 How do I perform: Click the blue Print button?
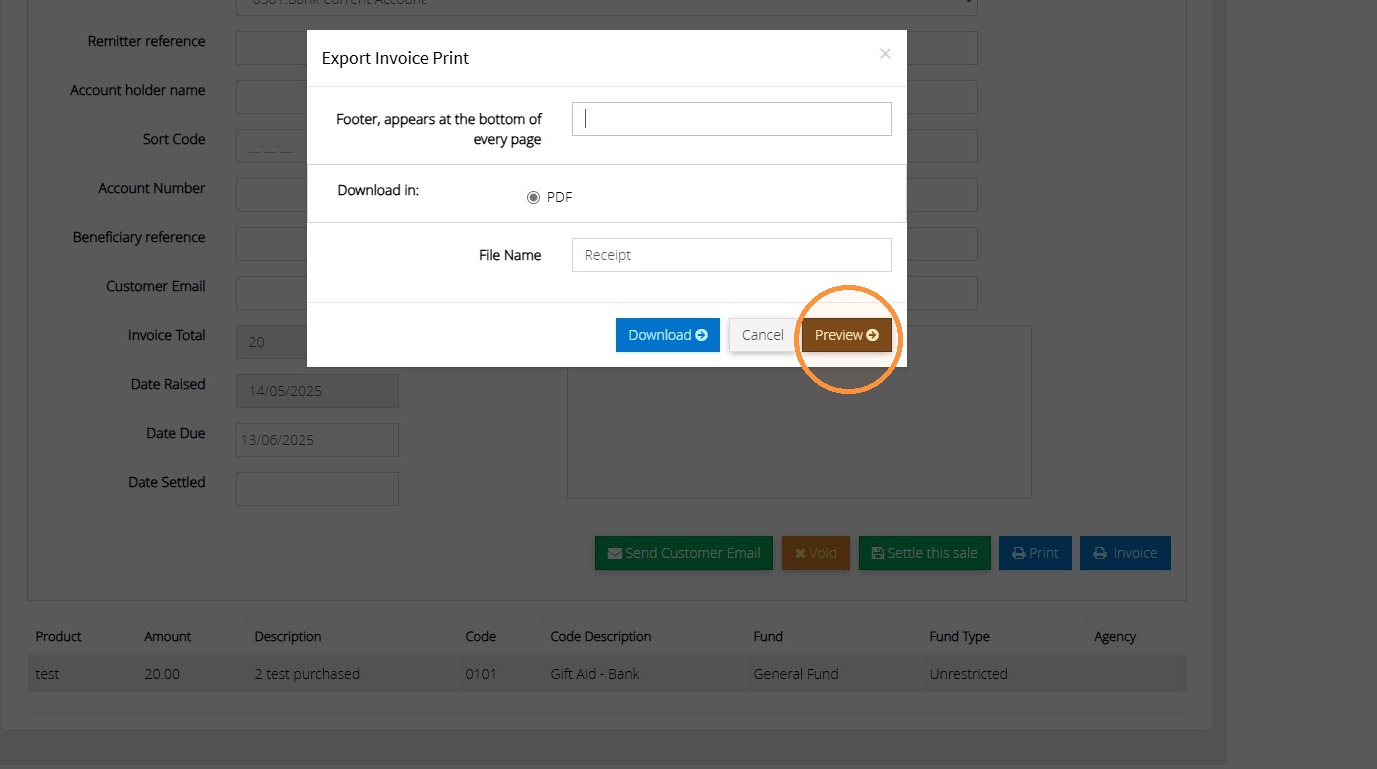point(1035,553)
